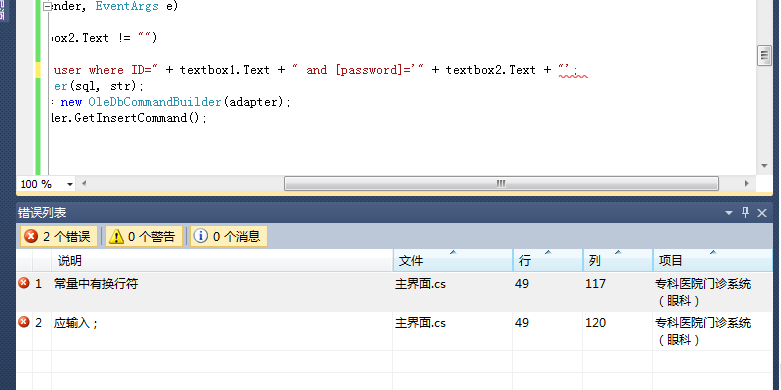Place cursor on OleDbCommandBuilder in code
The width and height of the screenshot is (781, 390).
click(154, 102)
